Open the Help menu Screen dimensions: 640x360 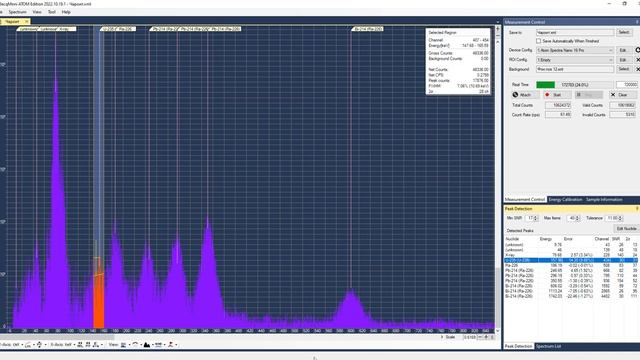(x=66, y=12)
